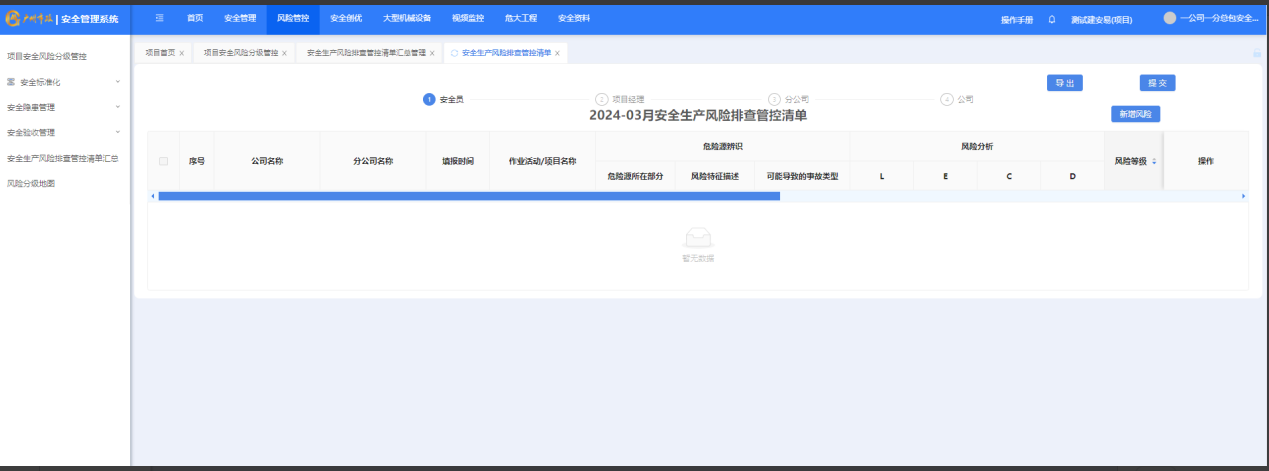The height and width of the screenshot is (471, 1269).
Task: Switch to the 大型机械设备 menu
Action: coord(406,18)
